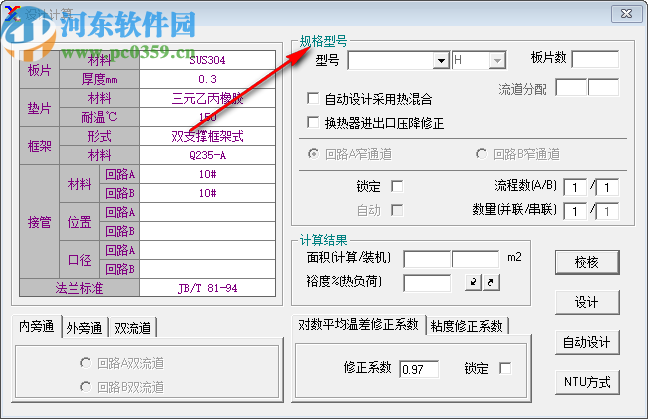Focus the first 流道分配 field
Image resolution: width=648 pixels, height=419 pixels.
[x=572, y=88]
